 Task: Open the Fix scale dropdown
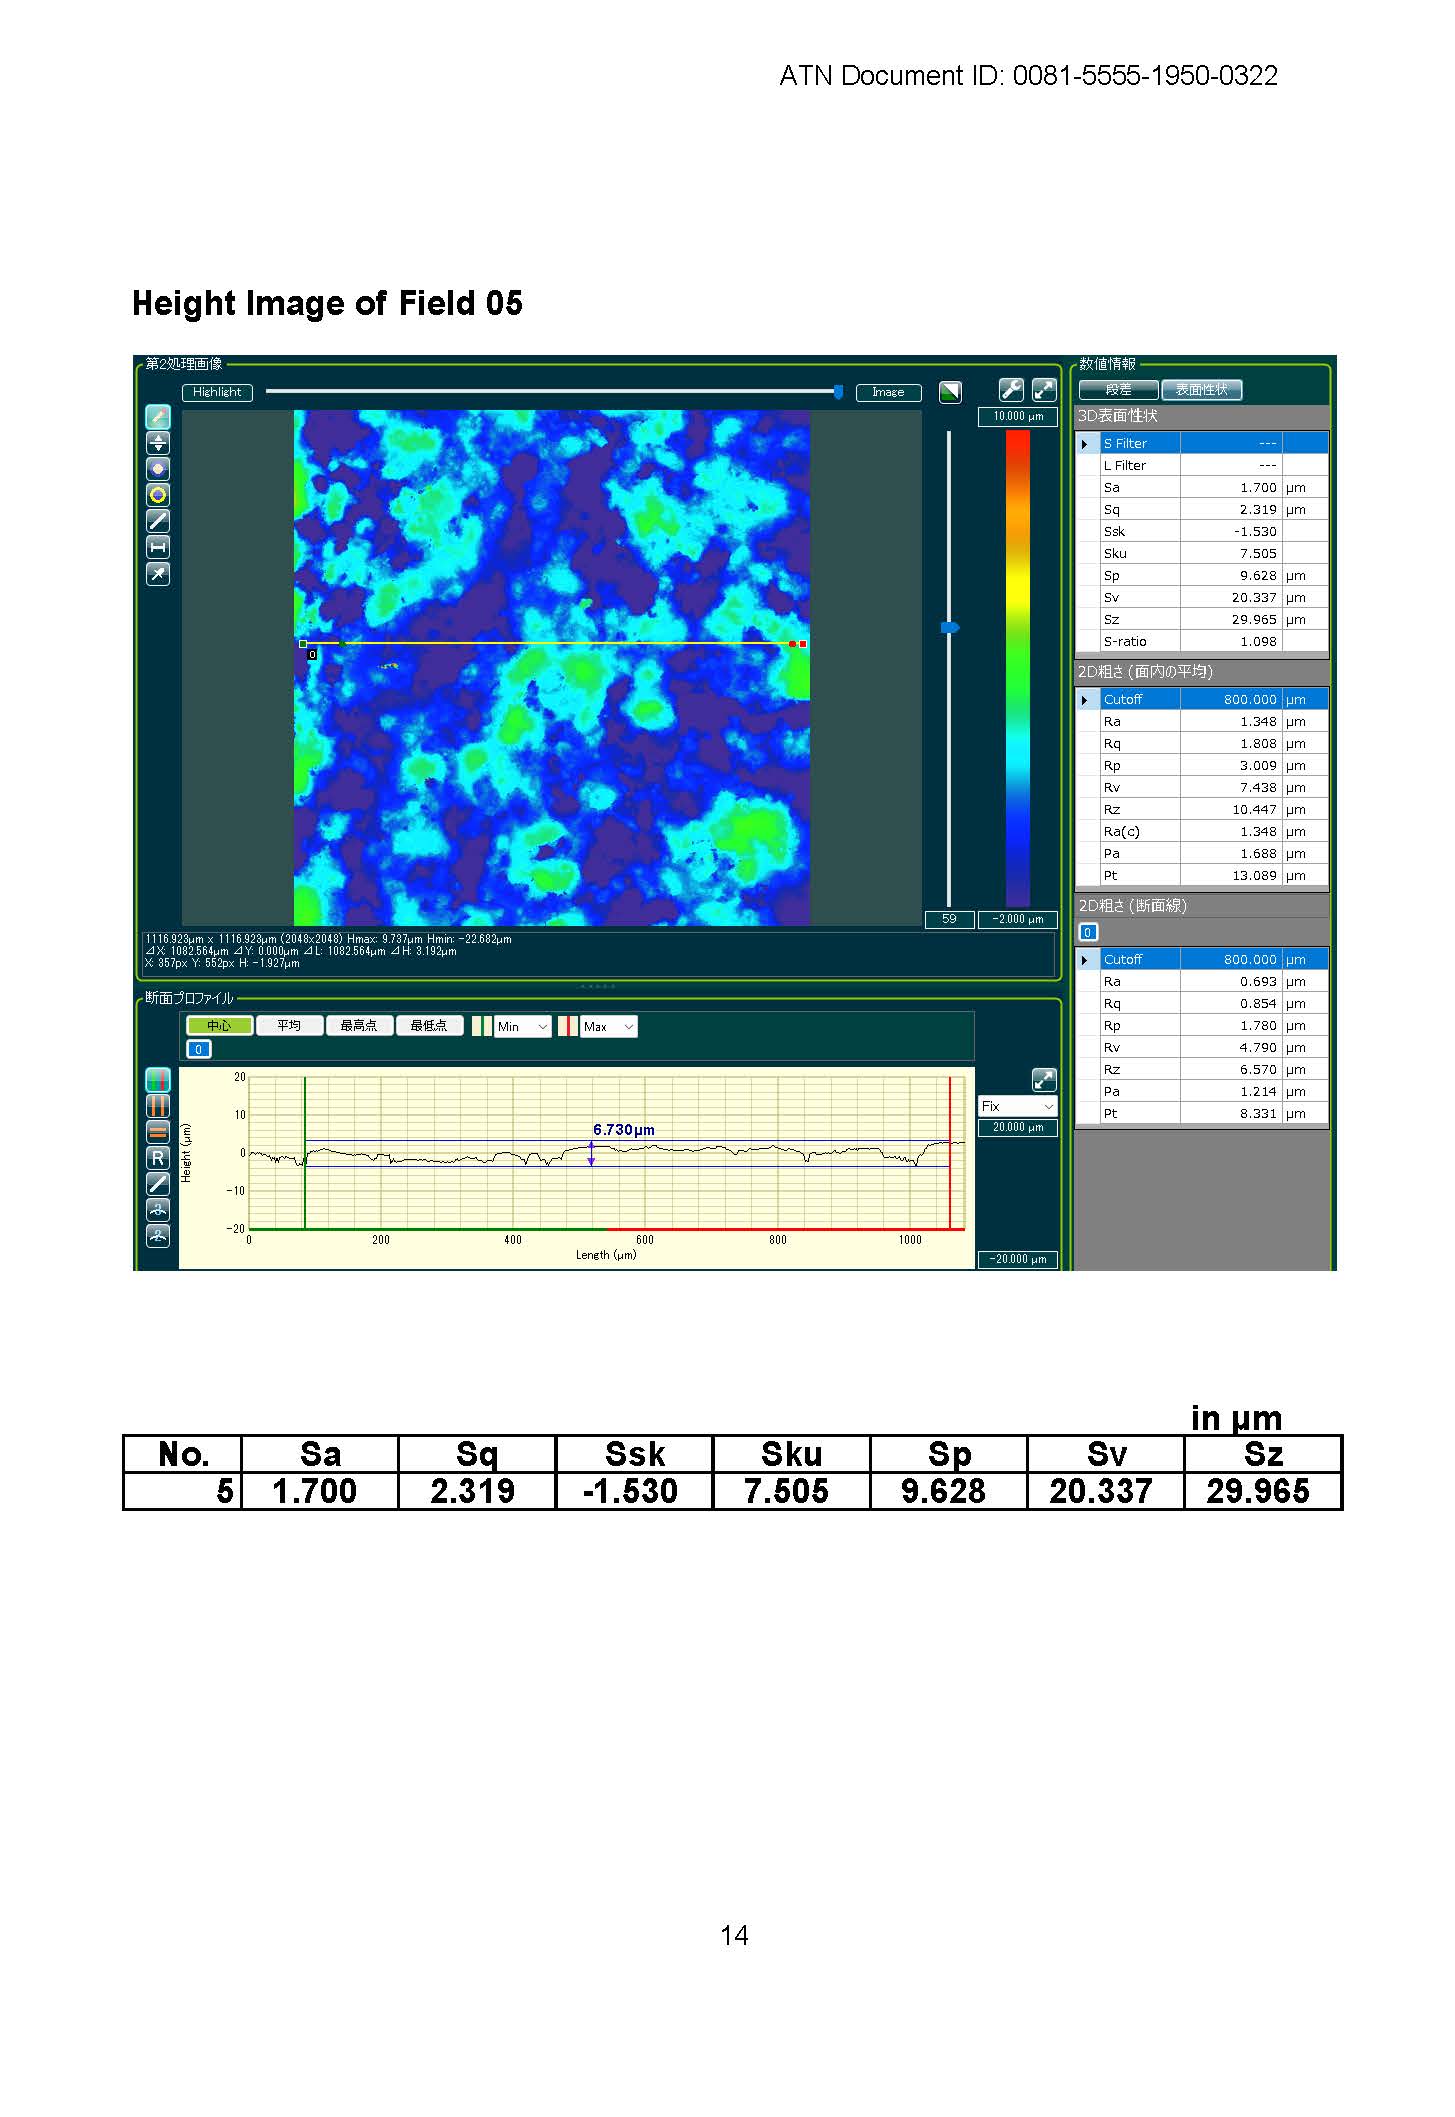tap(1018, 1106)
